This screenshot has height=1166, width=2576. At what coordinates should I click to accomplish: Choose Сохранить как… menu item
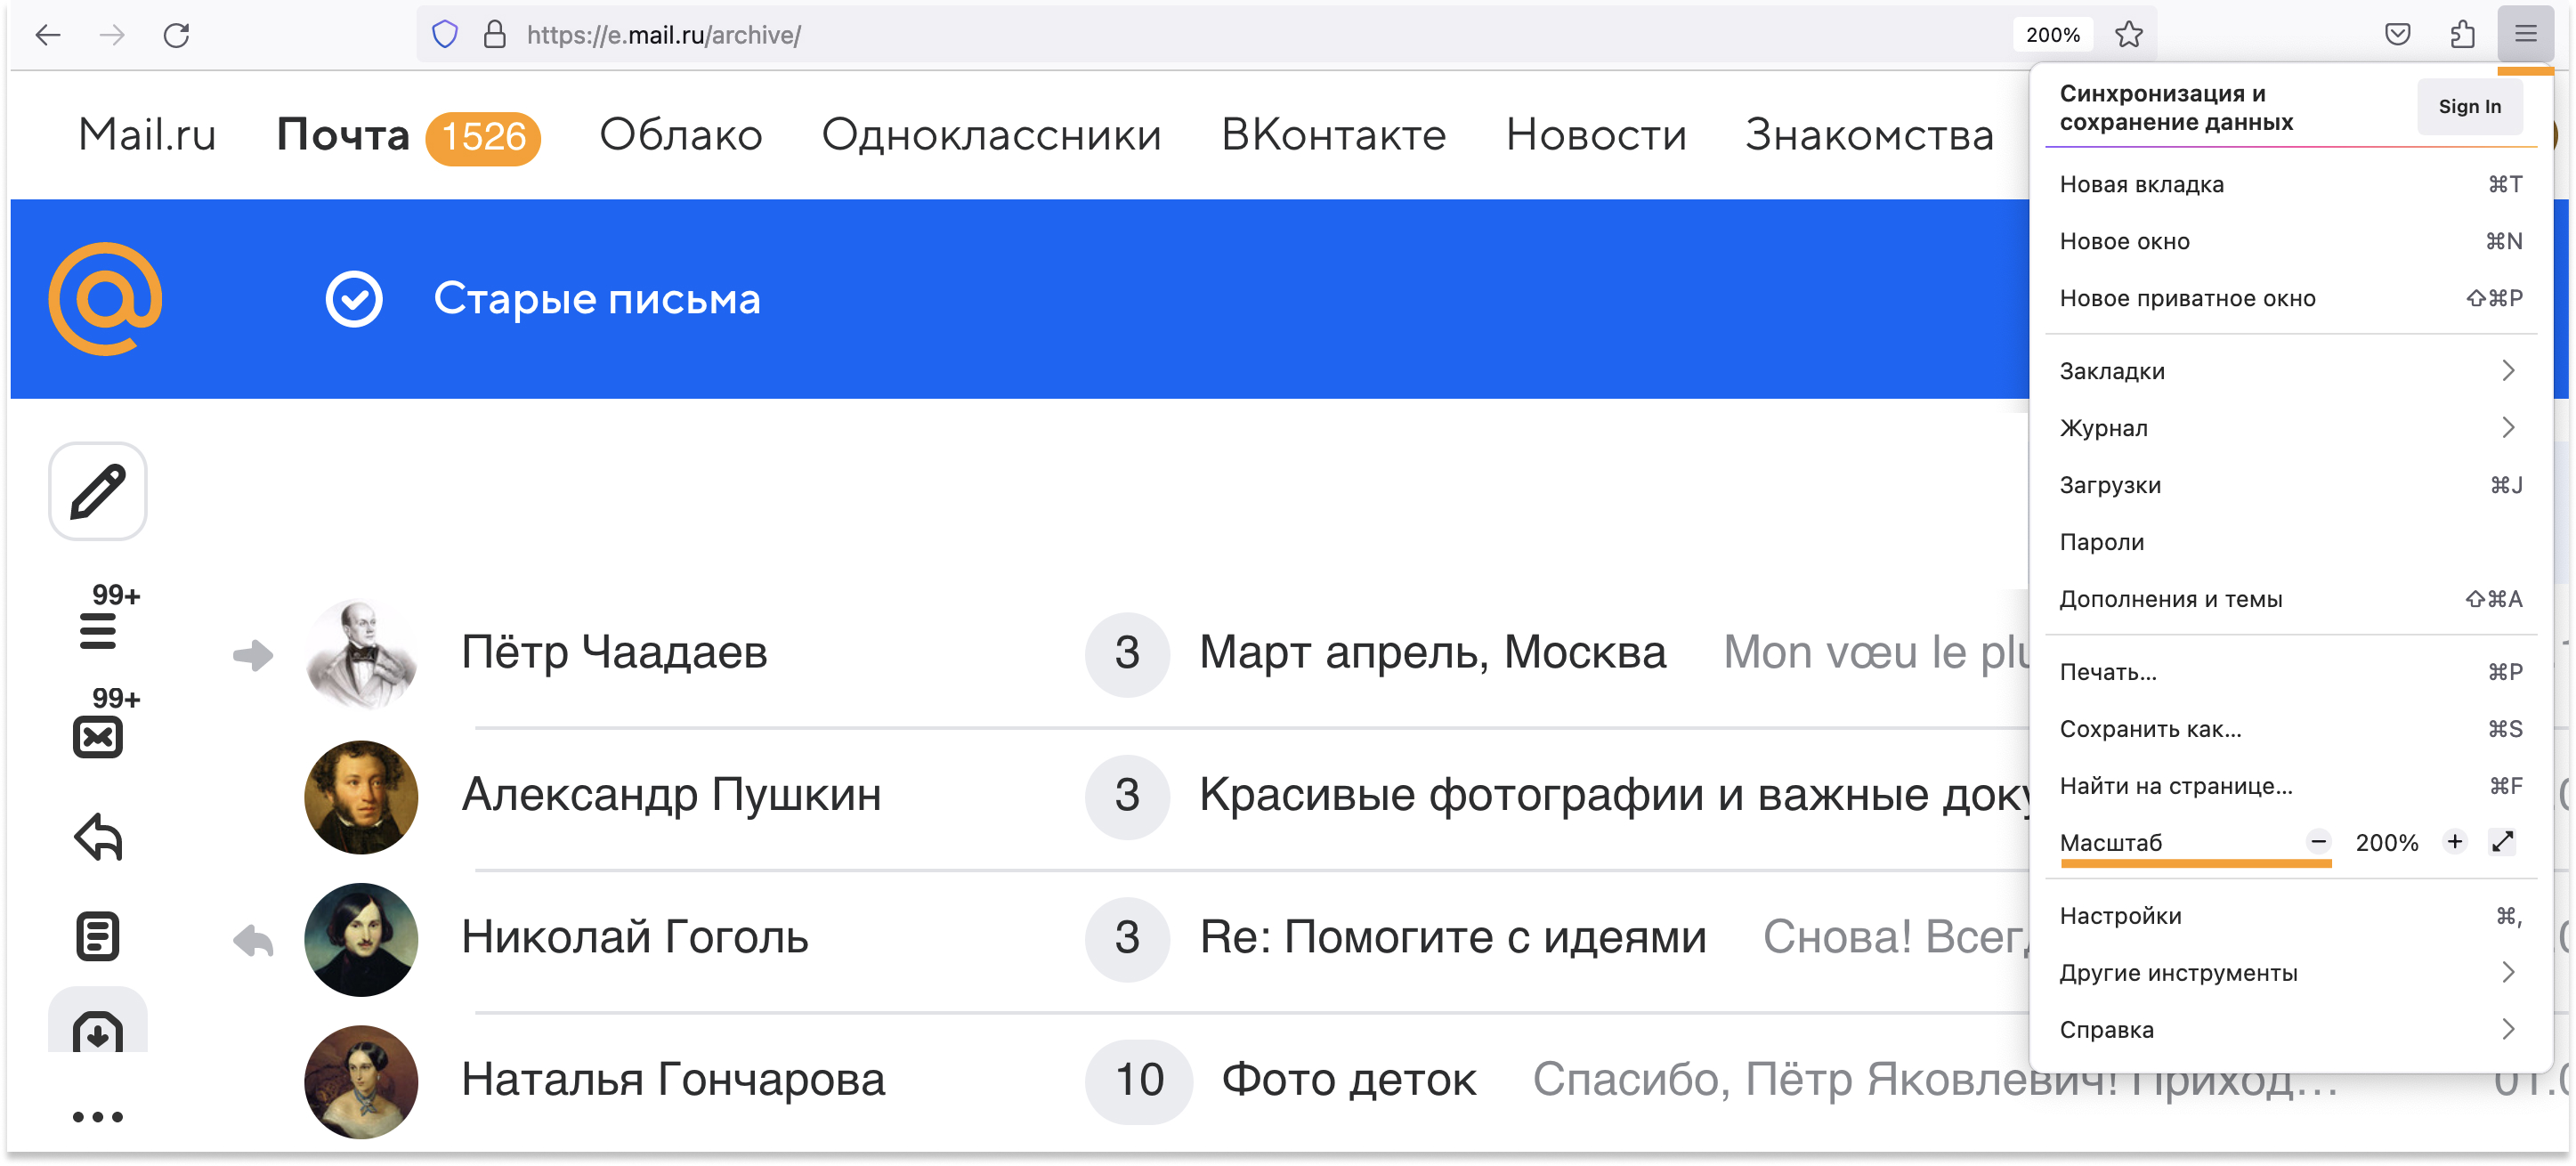(2290, 729)
